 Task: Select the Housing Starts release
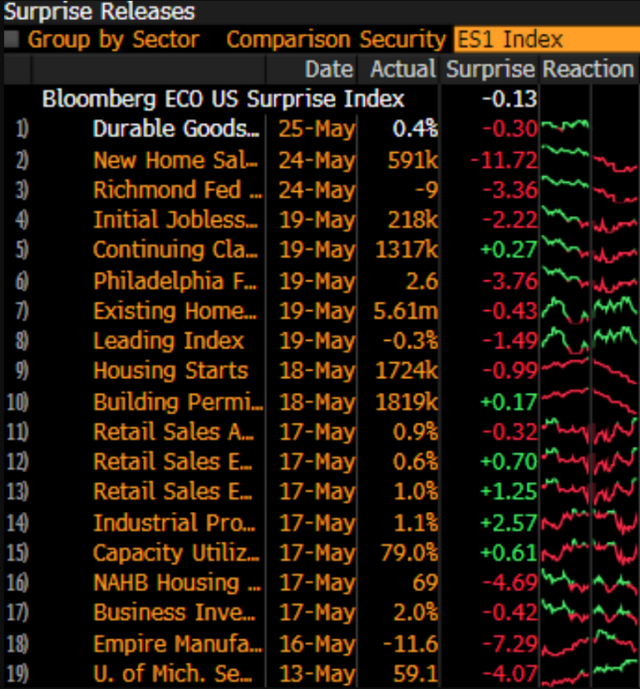coord(170,371)
